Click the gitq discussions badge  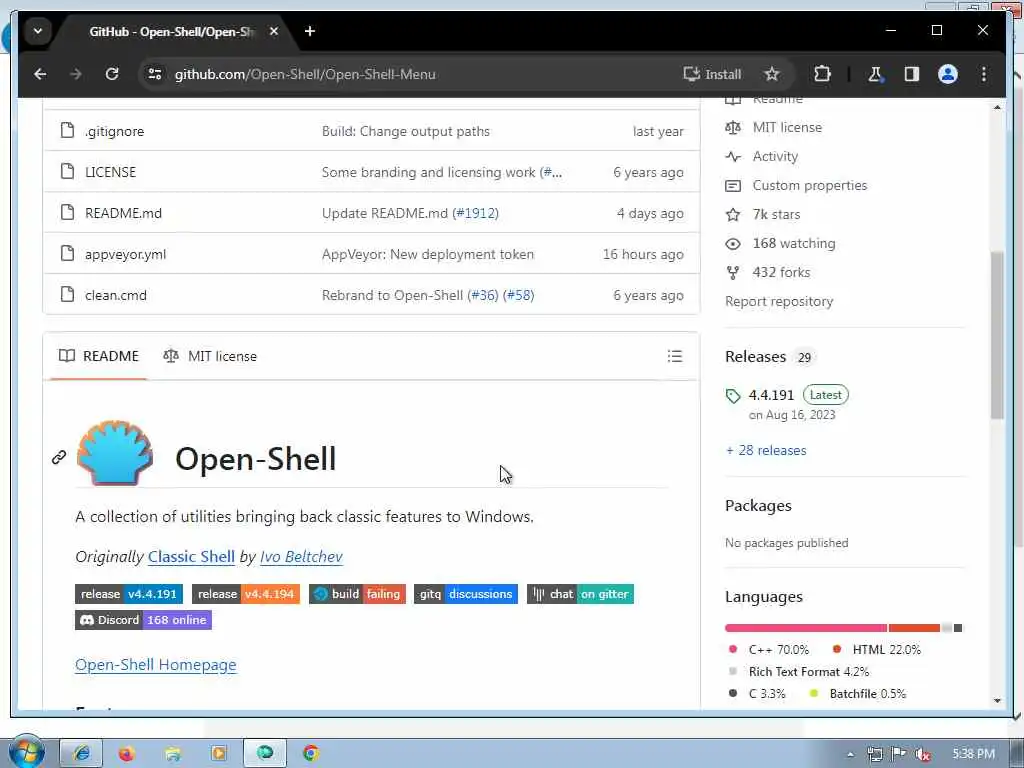pyautogui.click(x=466, y=594)
